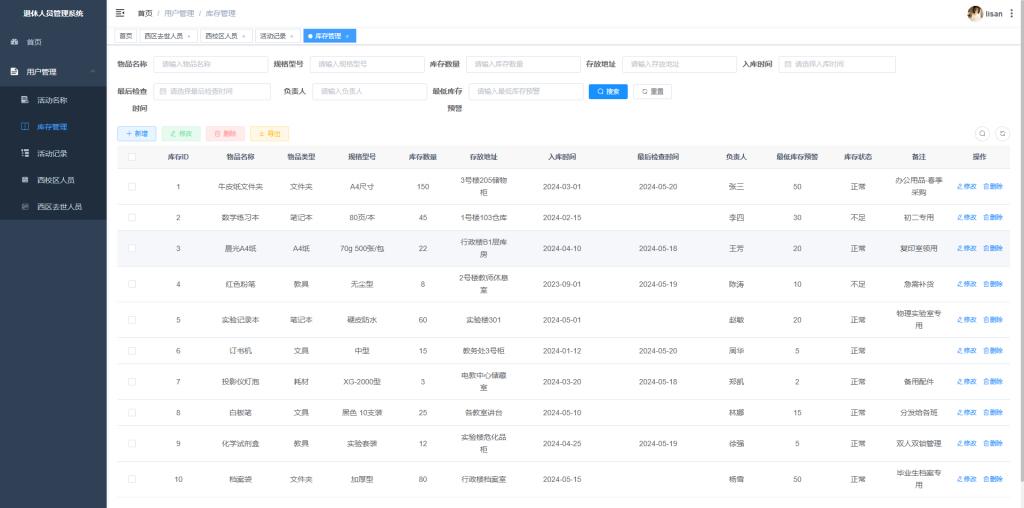Open 活动名称 in the sidebar menu
The image size is (1024, 508).
(x=52, y=100)
